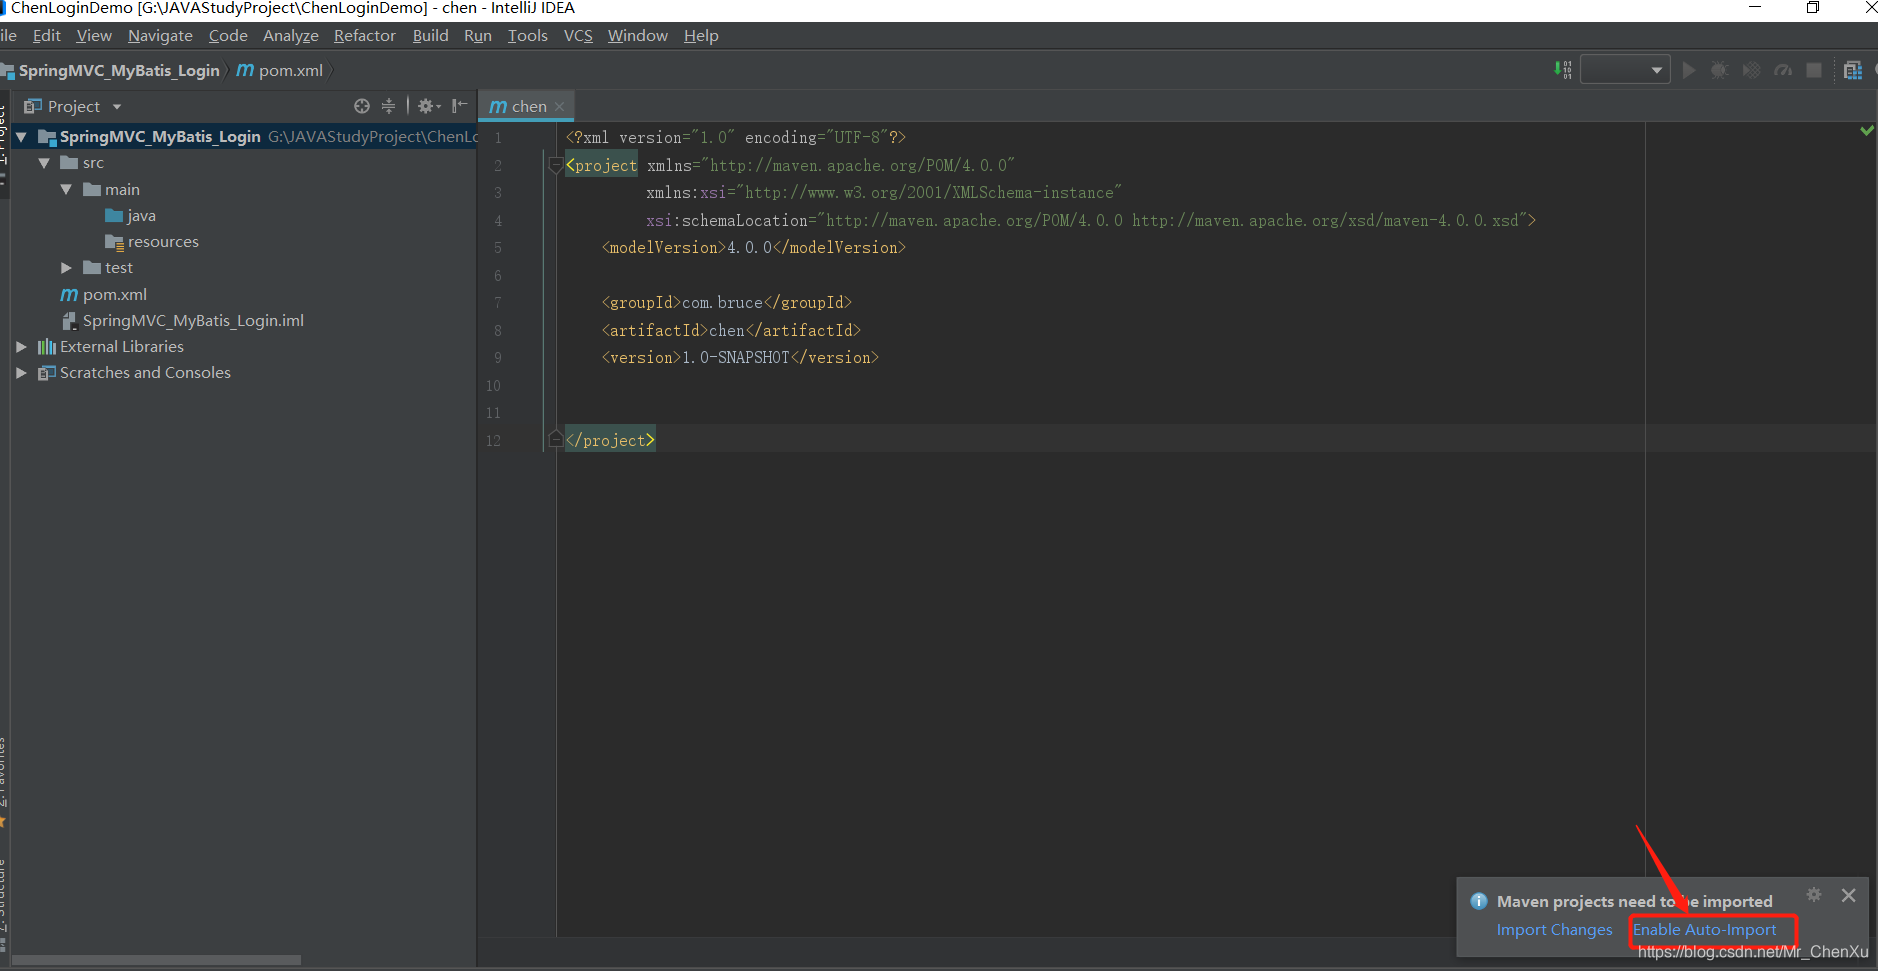
Task: Click the closing </project> tag
Action: click(x=610, y=440)
